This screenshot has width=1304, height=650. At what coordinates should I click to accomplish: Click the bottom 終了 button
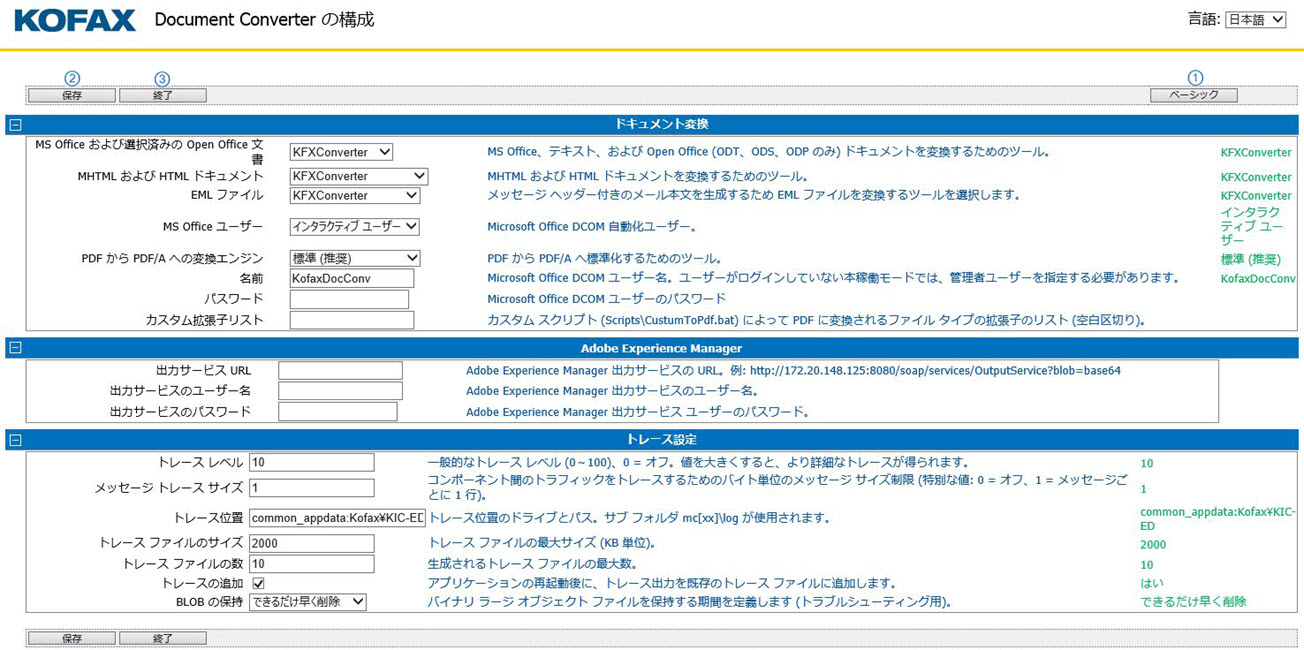163,638
